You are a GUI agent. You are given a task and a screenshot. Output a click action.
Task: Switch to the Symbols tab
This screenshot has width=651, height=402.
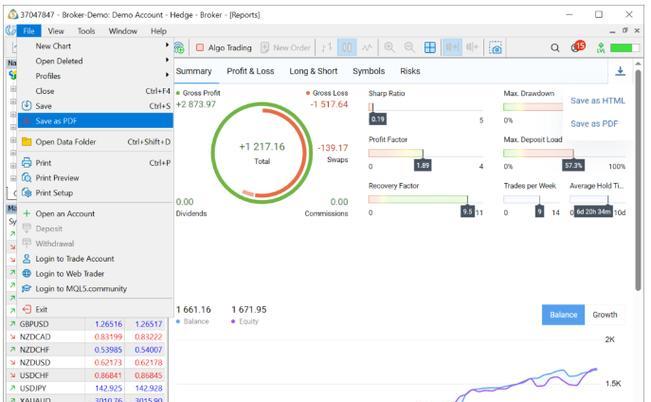(x=369, y=71)
